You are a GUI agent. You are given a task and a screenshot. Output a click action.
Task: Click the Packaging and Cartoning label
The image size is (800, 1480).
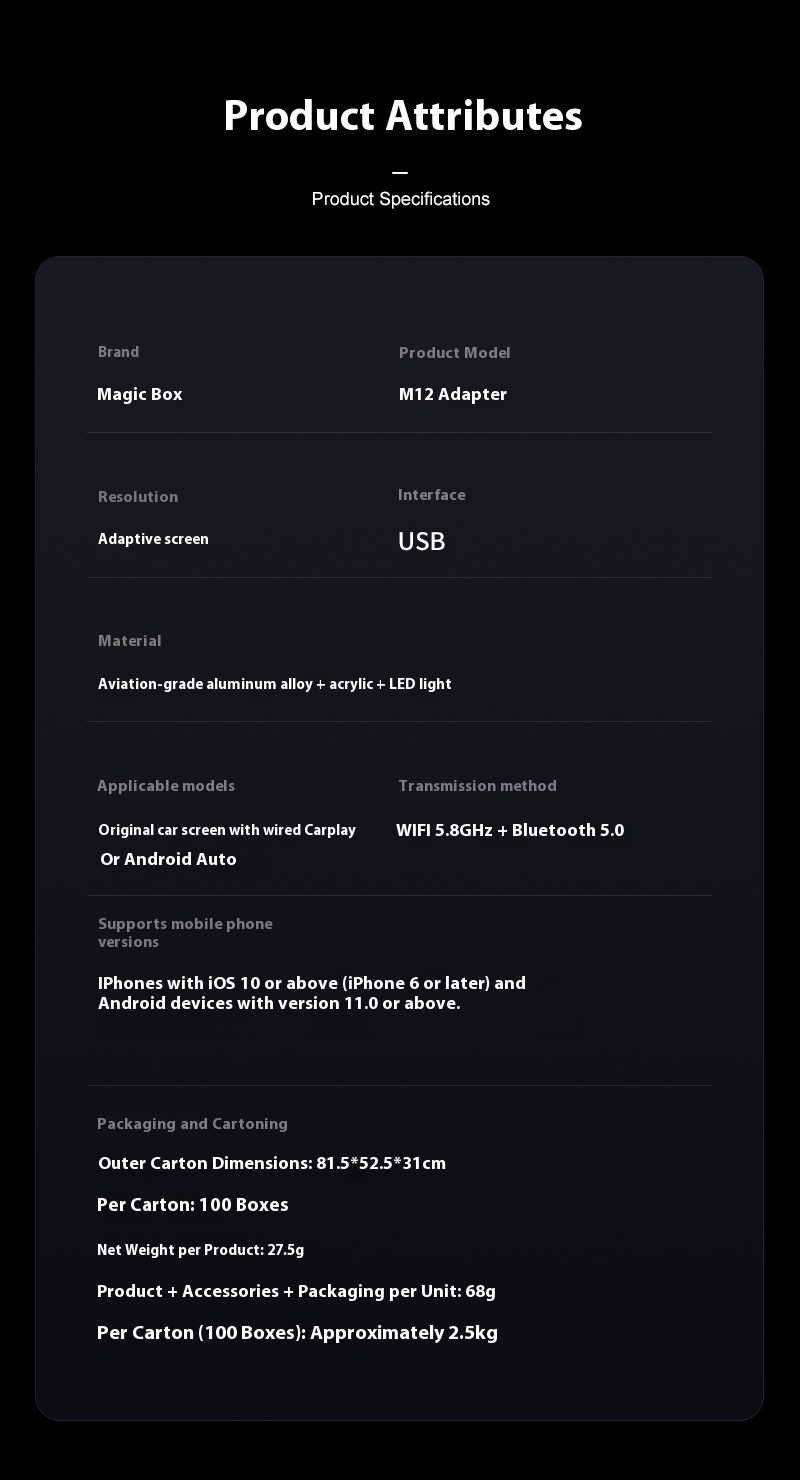[192, 1124]
